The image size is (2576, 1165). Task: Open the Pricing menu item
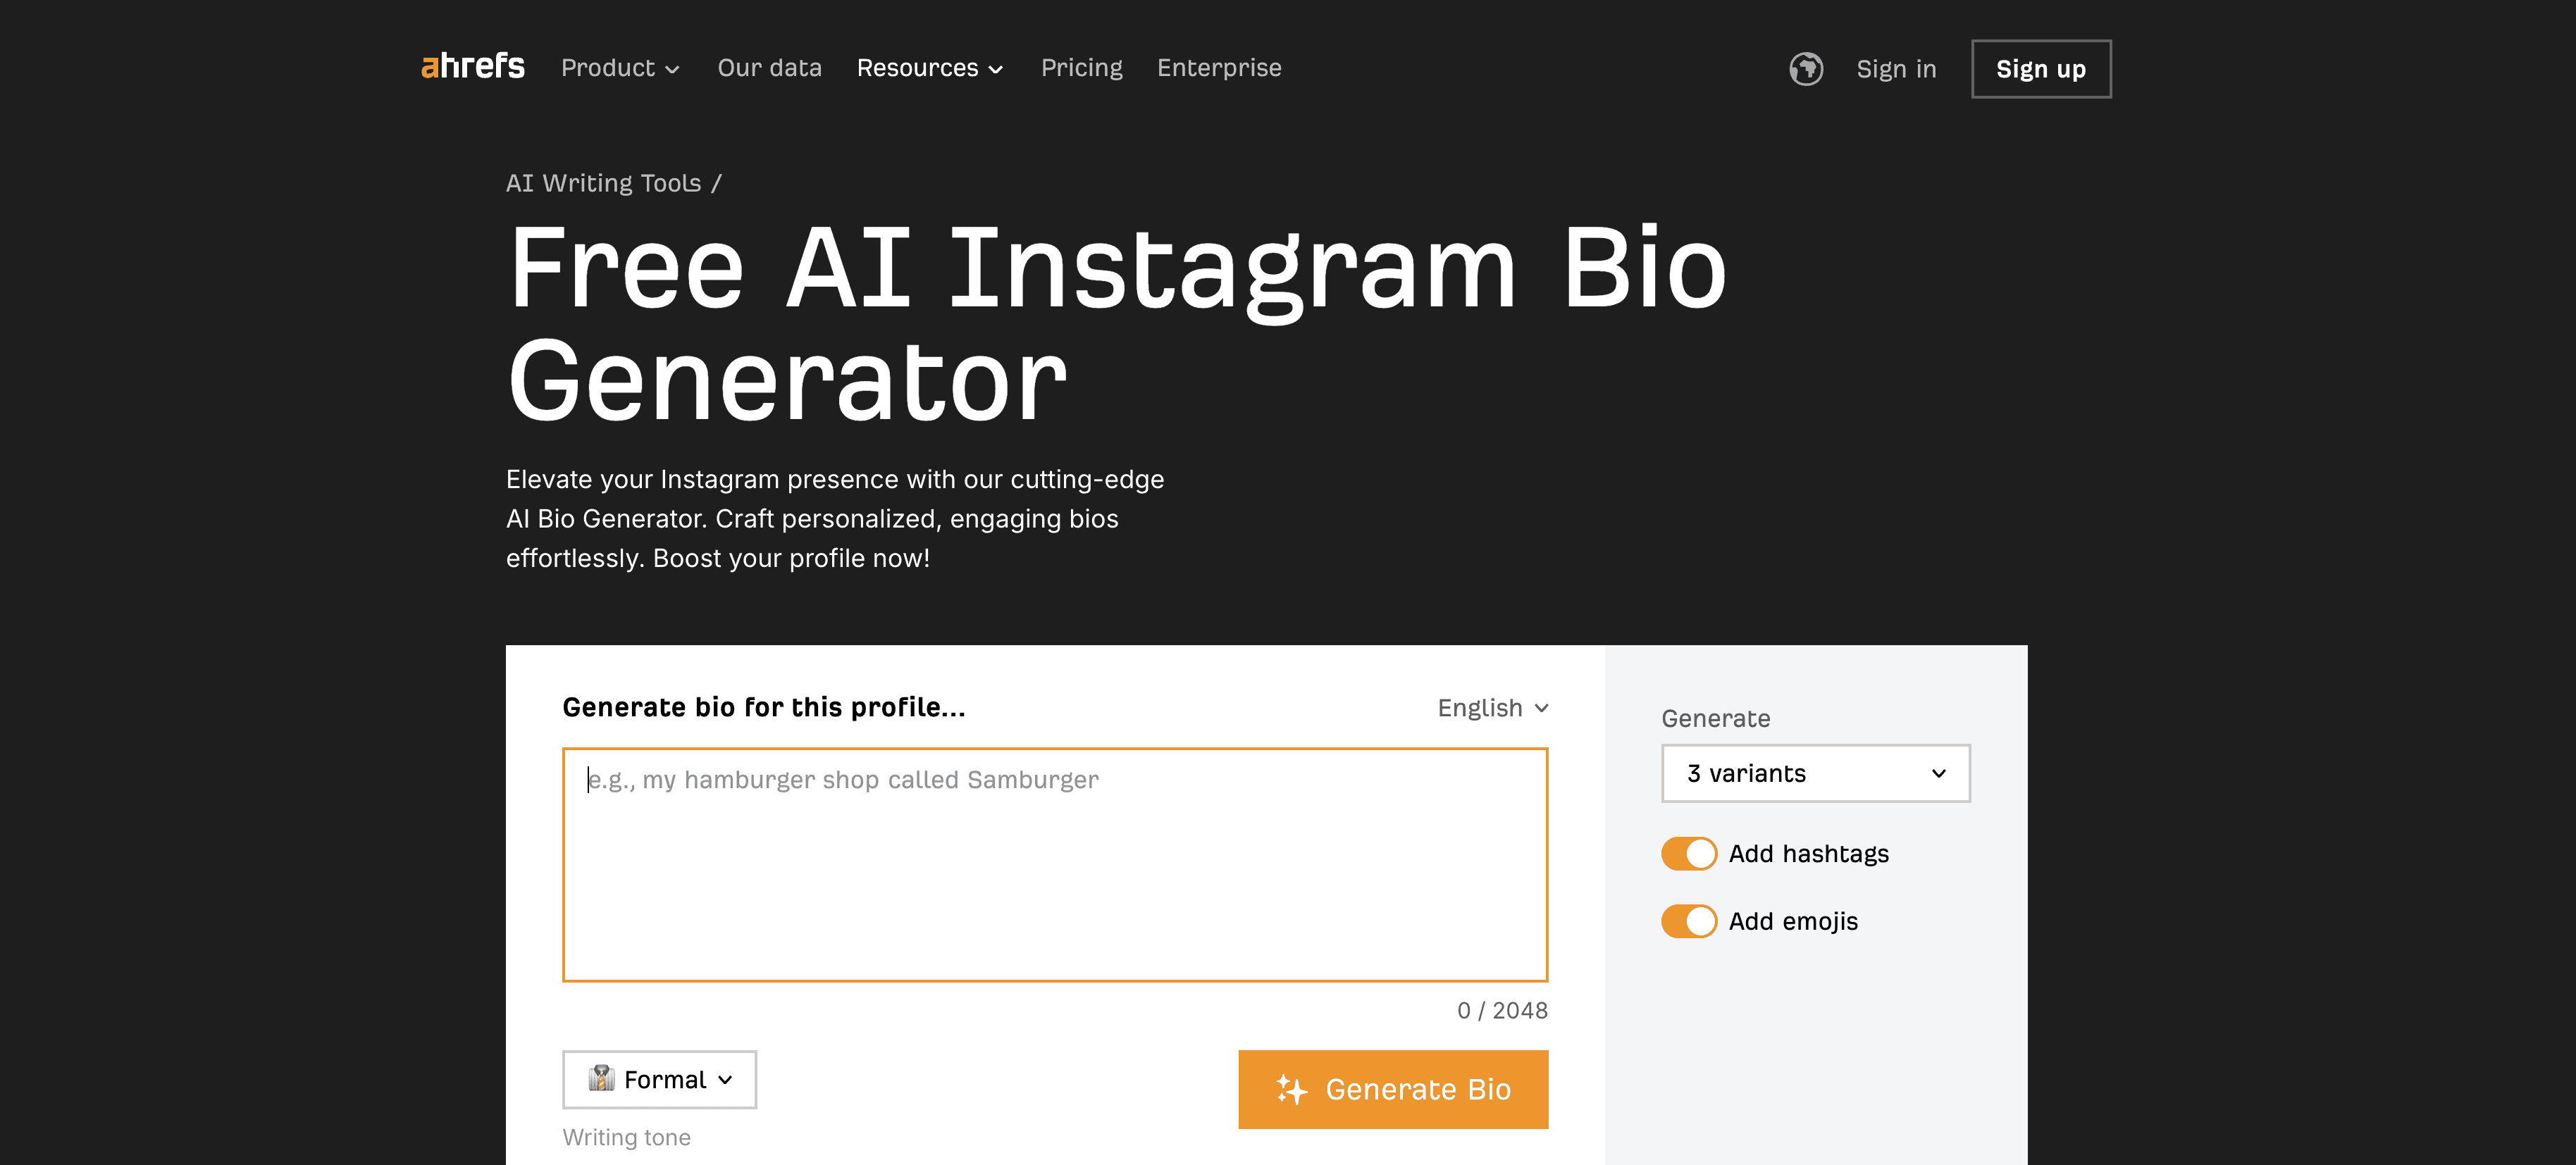pos(1082,68)
